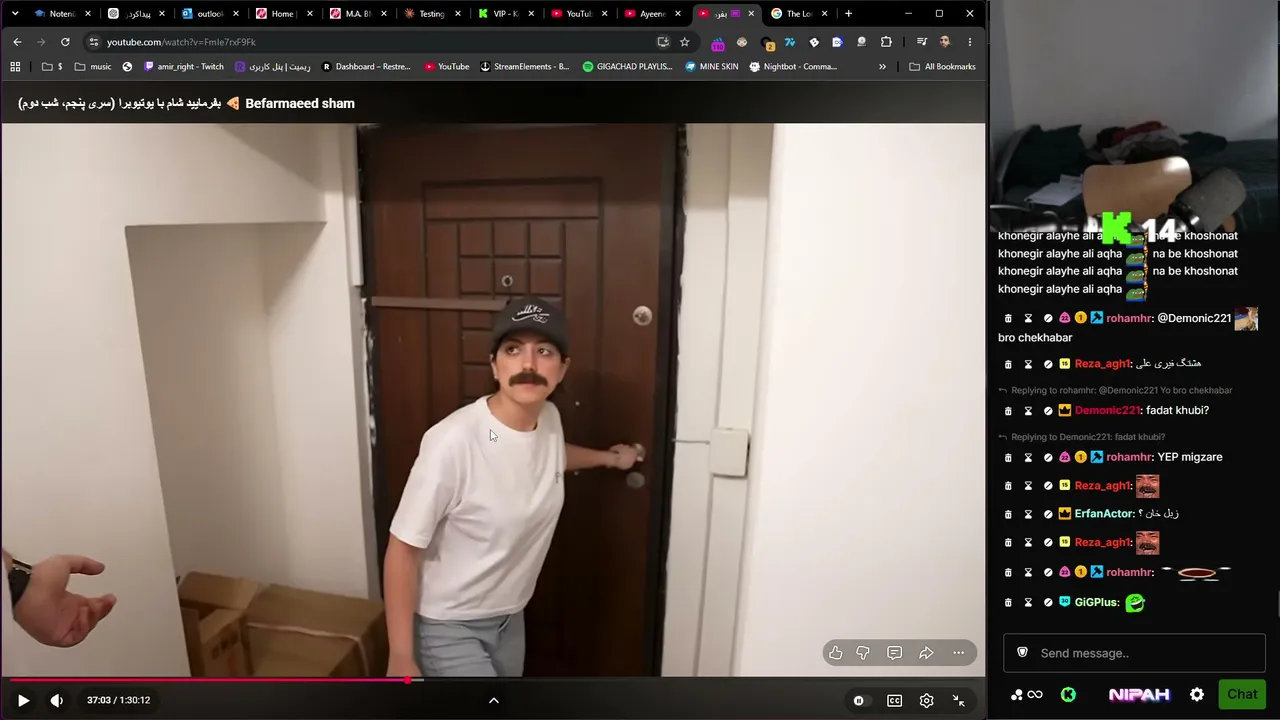
Task: Open the 'All Bookmarks' folder
Action: [942, 67]
